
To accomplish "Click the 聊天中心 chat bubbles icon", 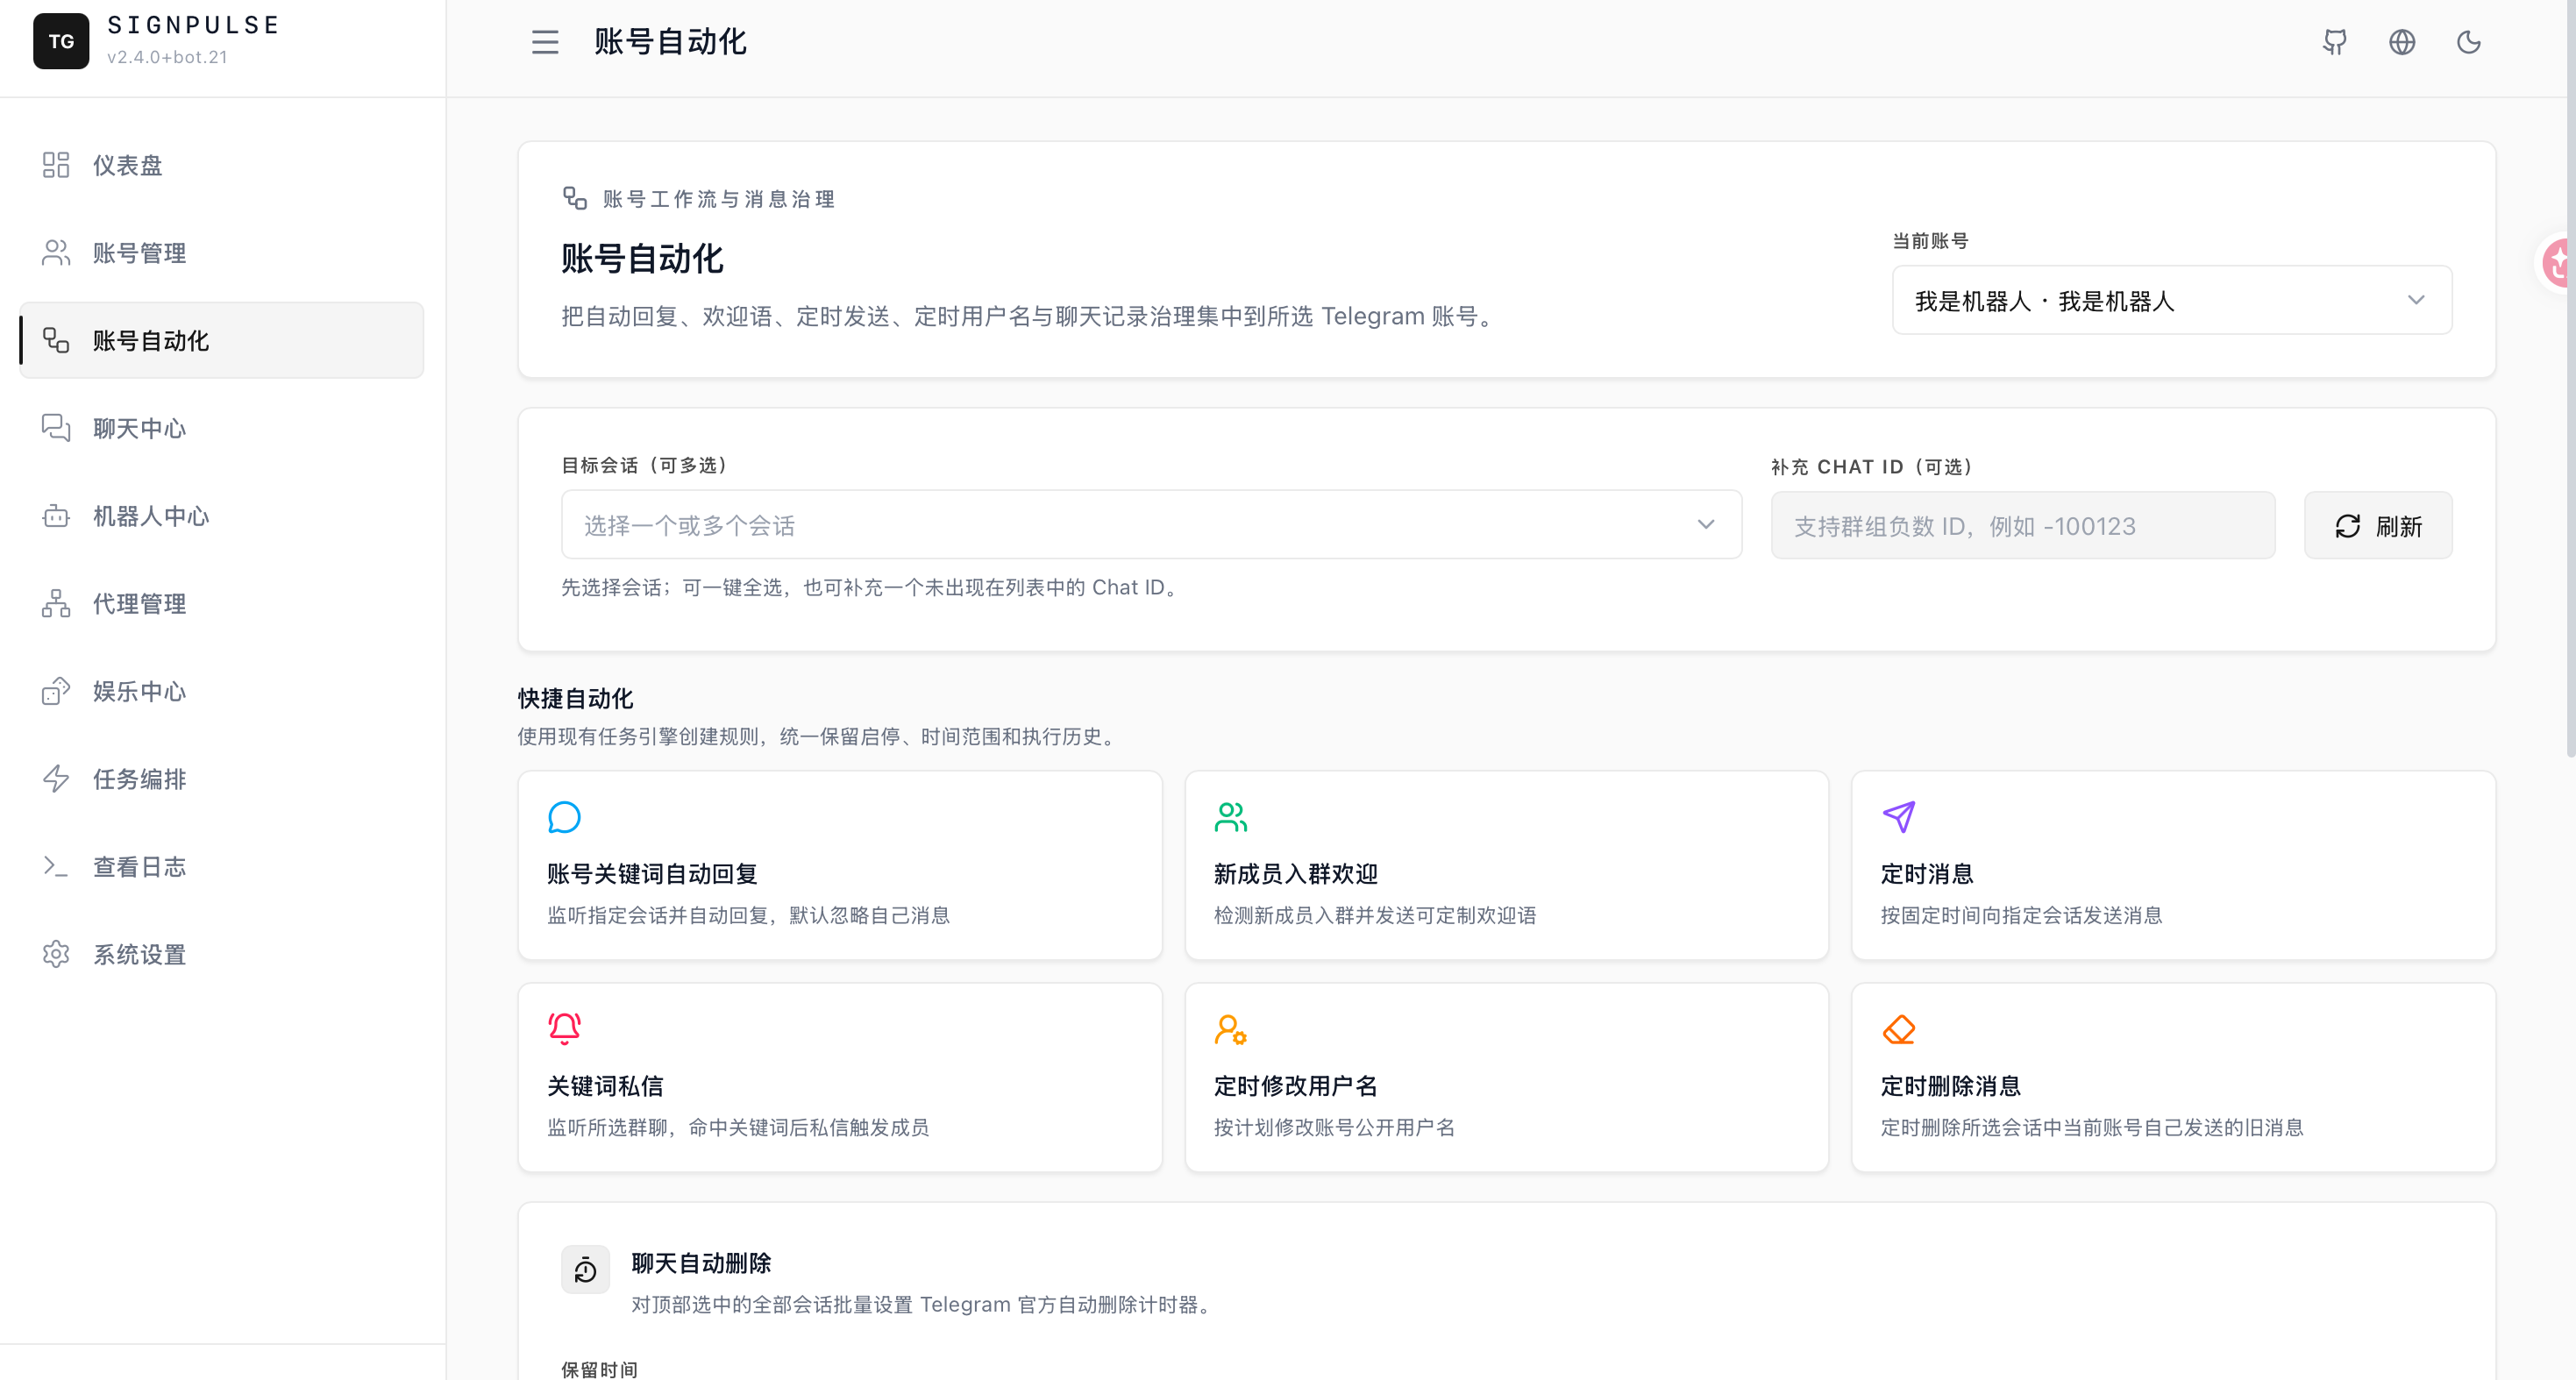I will 56,428.
